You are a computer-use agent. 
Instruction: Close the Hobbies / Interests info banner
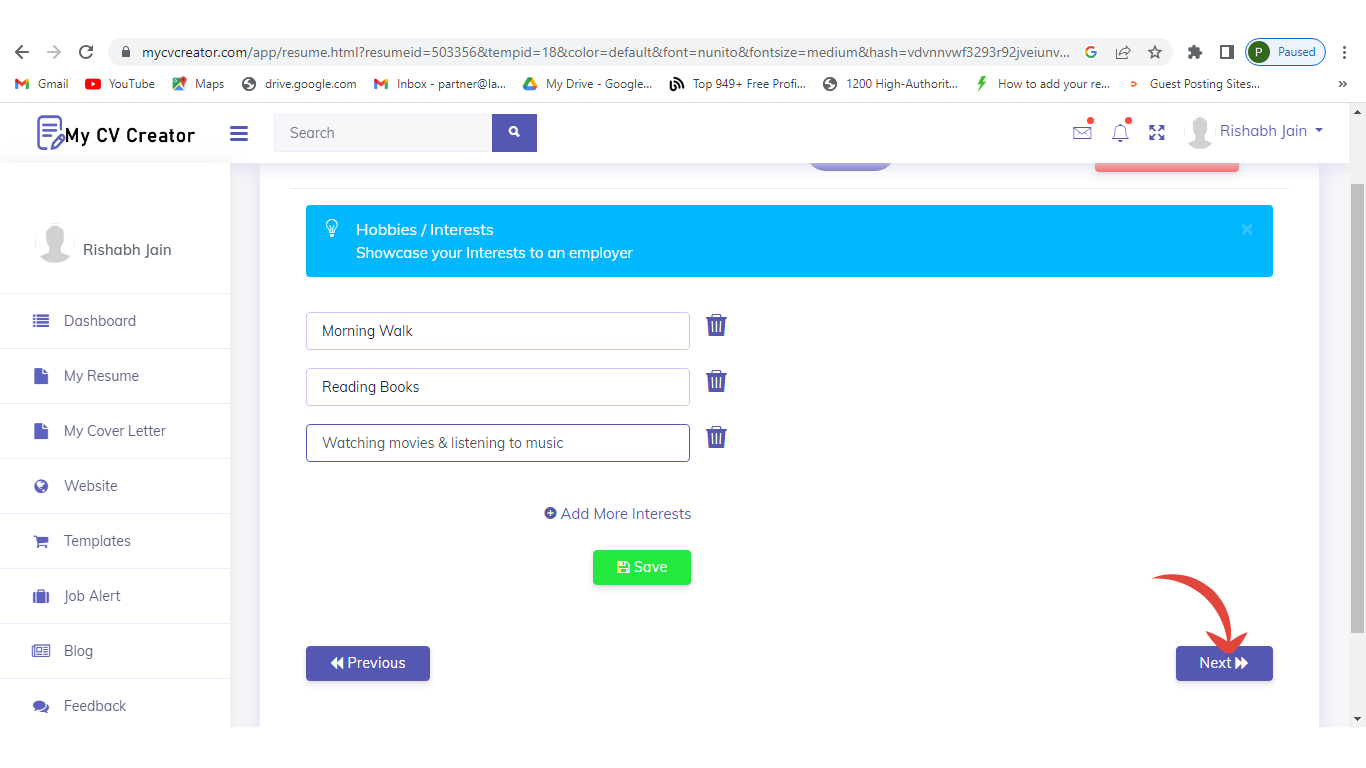coord(1247,229)
